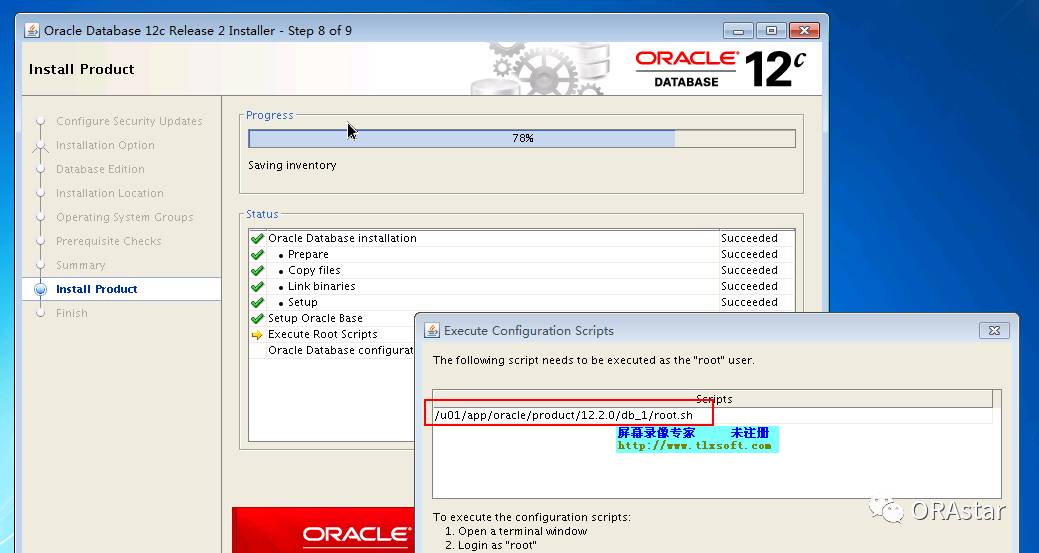Click the root user requirement message
The width and height of the screenshot is (1039, 553).
[x=594, y=360]
